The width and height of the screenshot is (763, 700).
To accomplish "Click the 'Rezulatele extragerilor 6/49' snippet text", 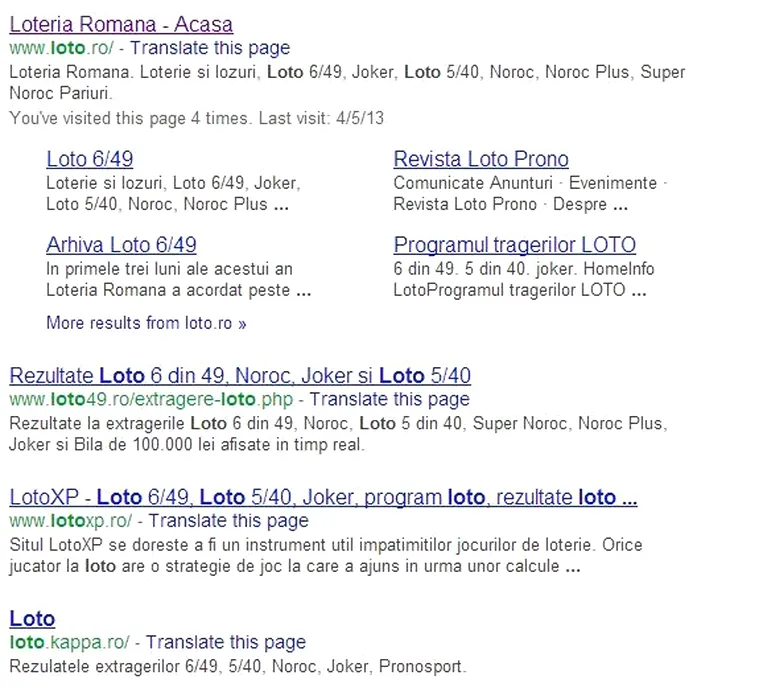I will pyautogui.click(x=237, y=666).
